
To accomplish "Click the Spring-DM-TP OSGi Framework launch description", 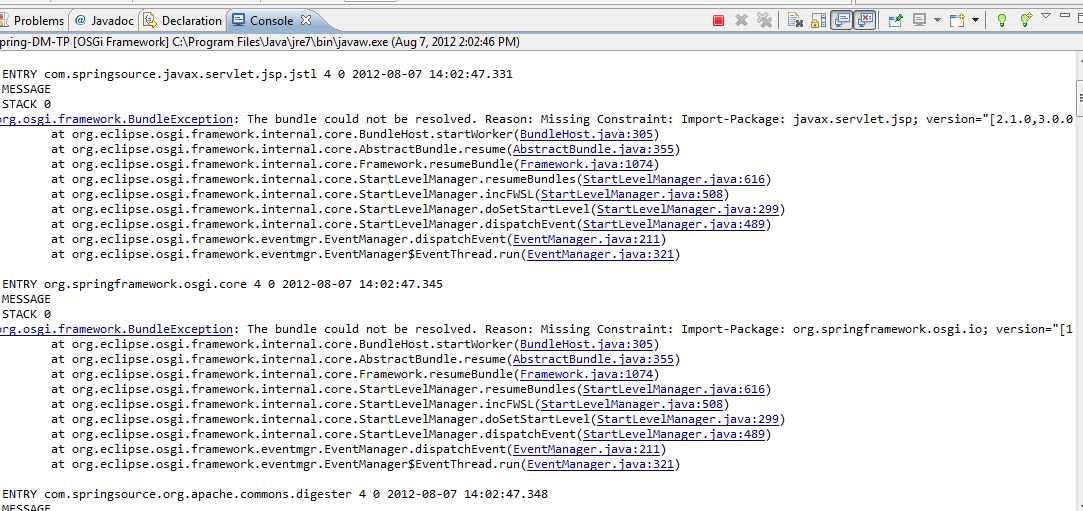I will [x=260, y=42].
